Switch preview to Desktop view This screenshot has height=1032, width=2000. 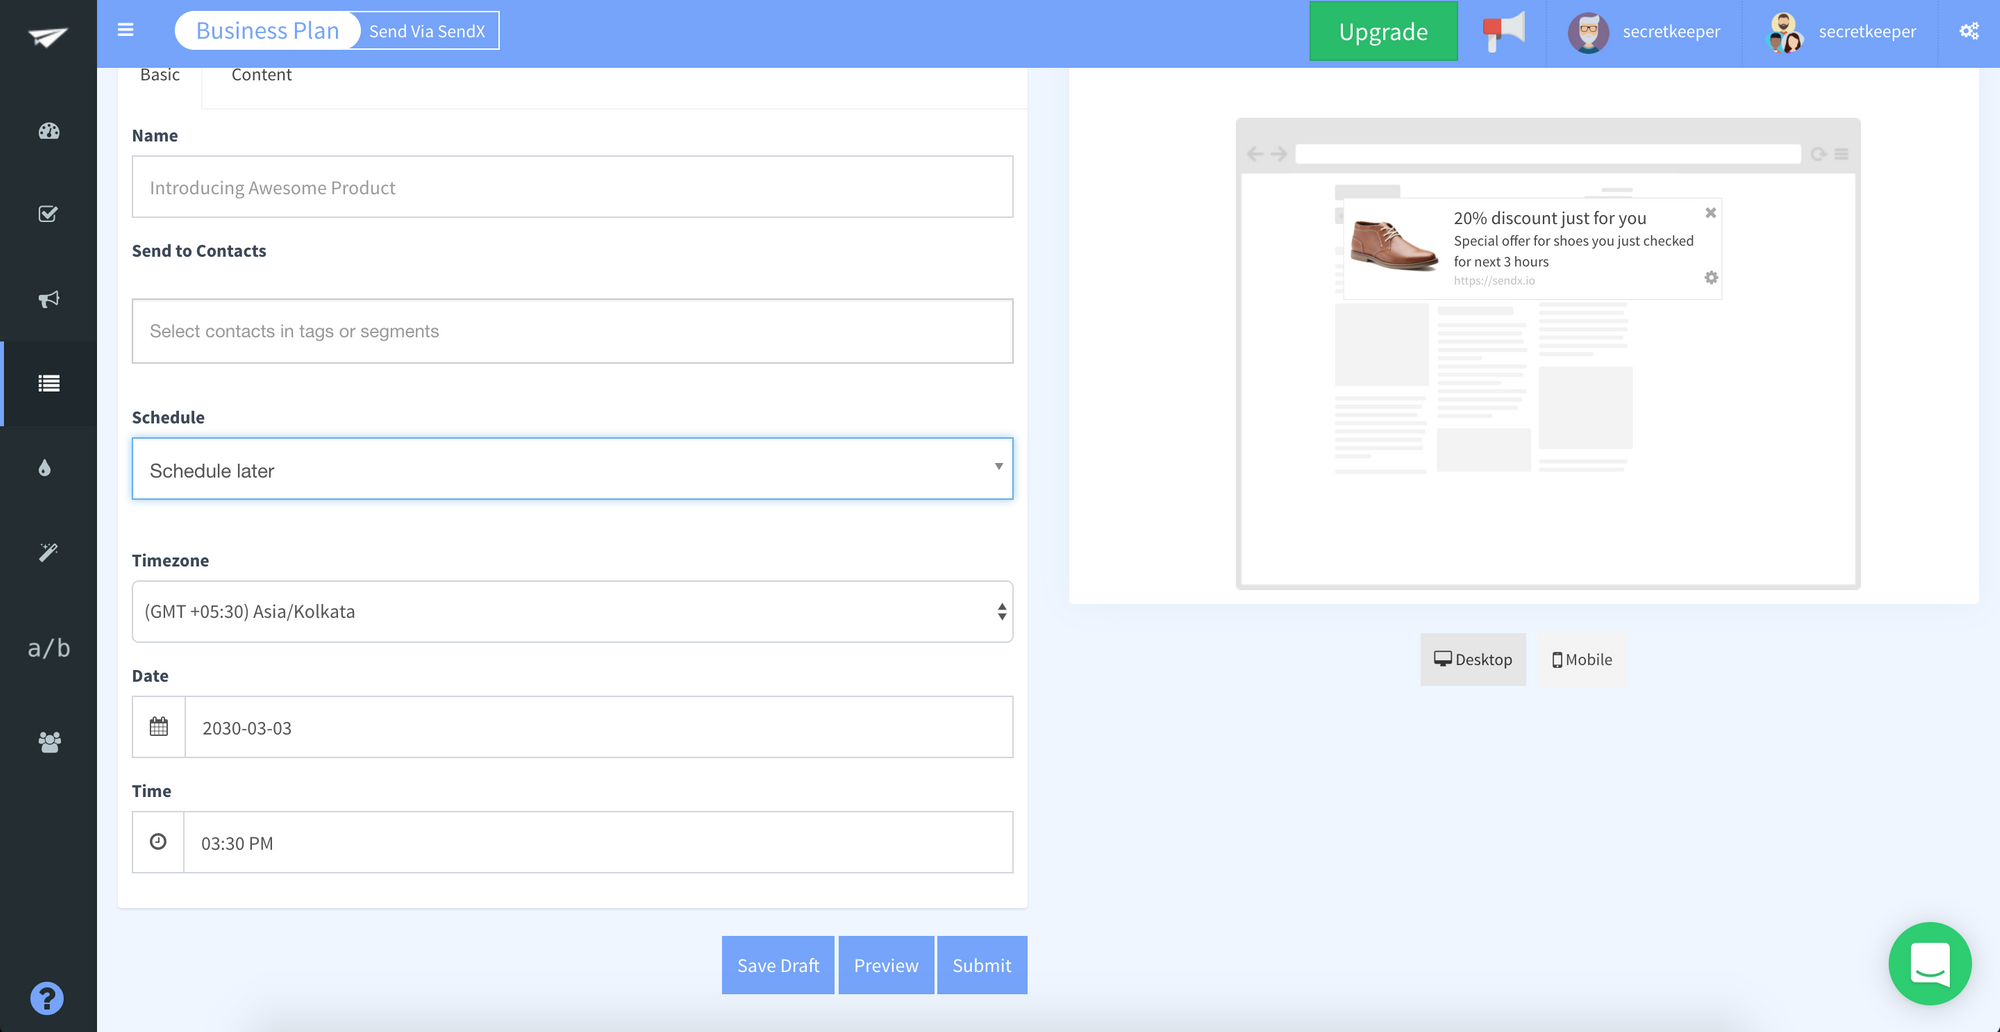click(1472, 660)
